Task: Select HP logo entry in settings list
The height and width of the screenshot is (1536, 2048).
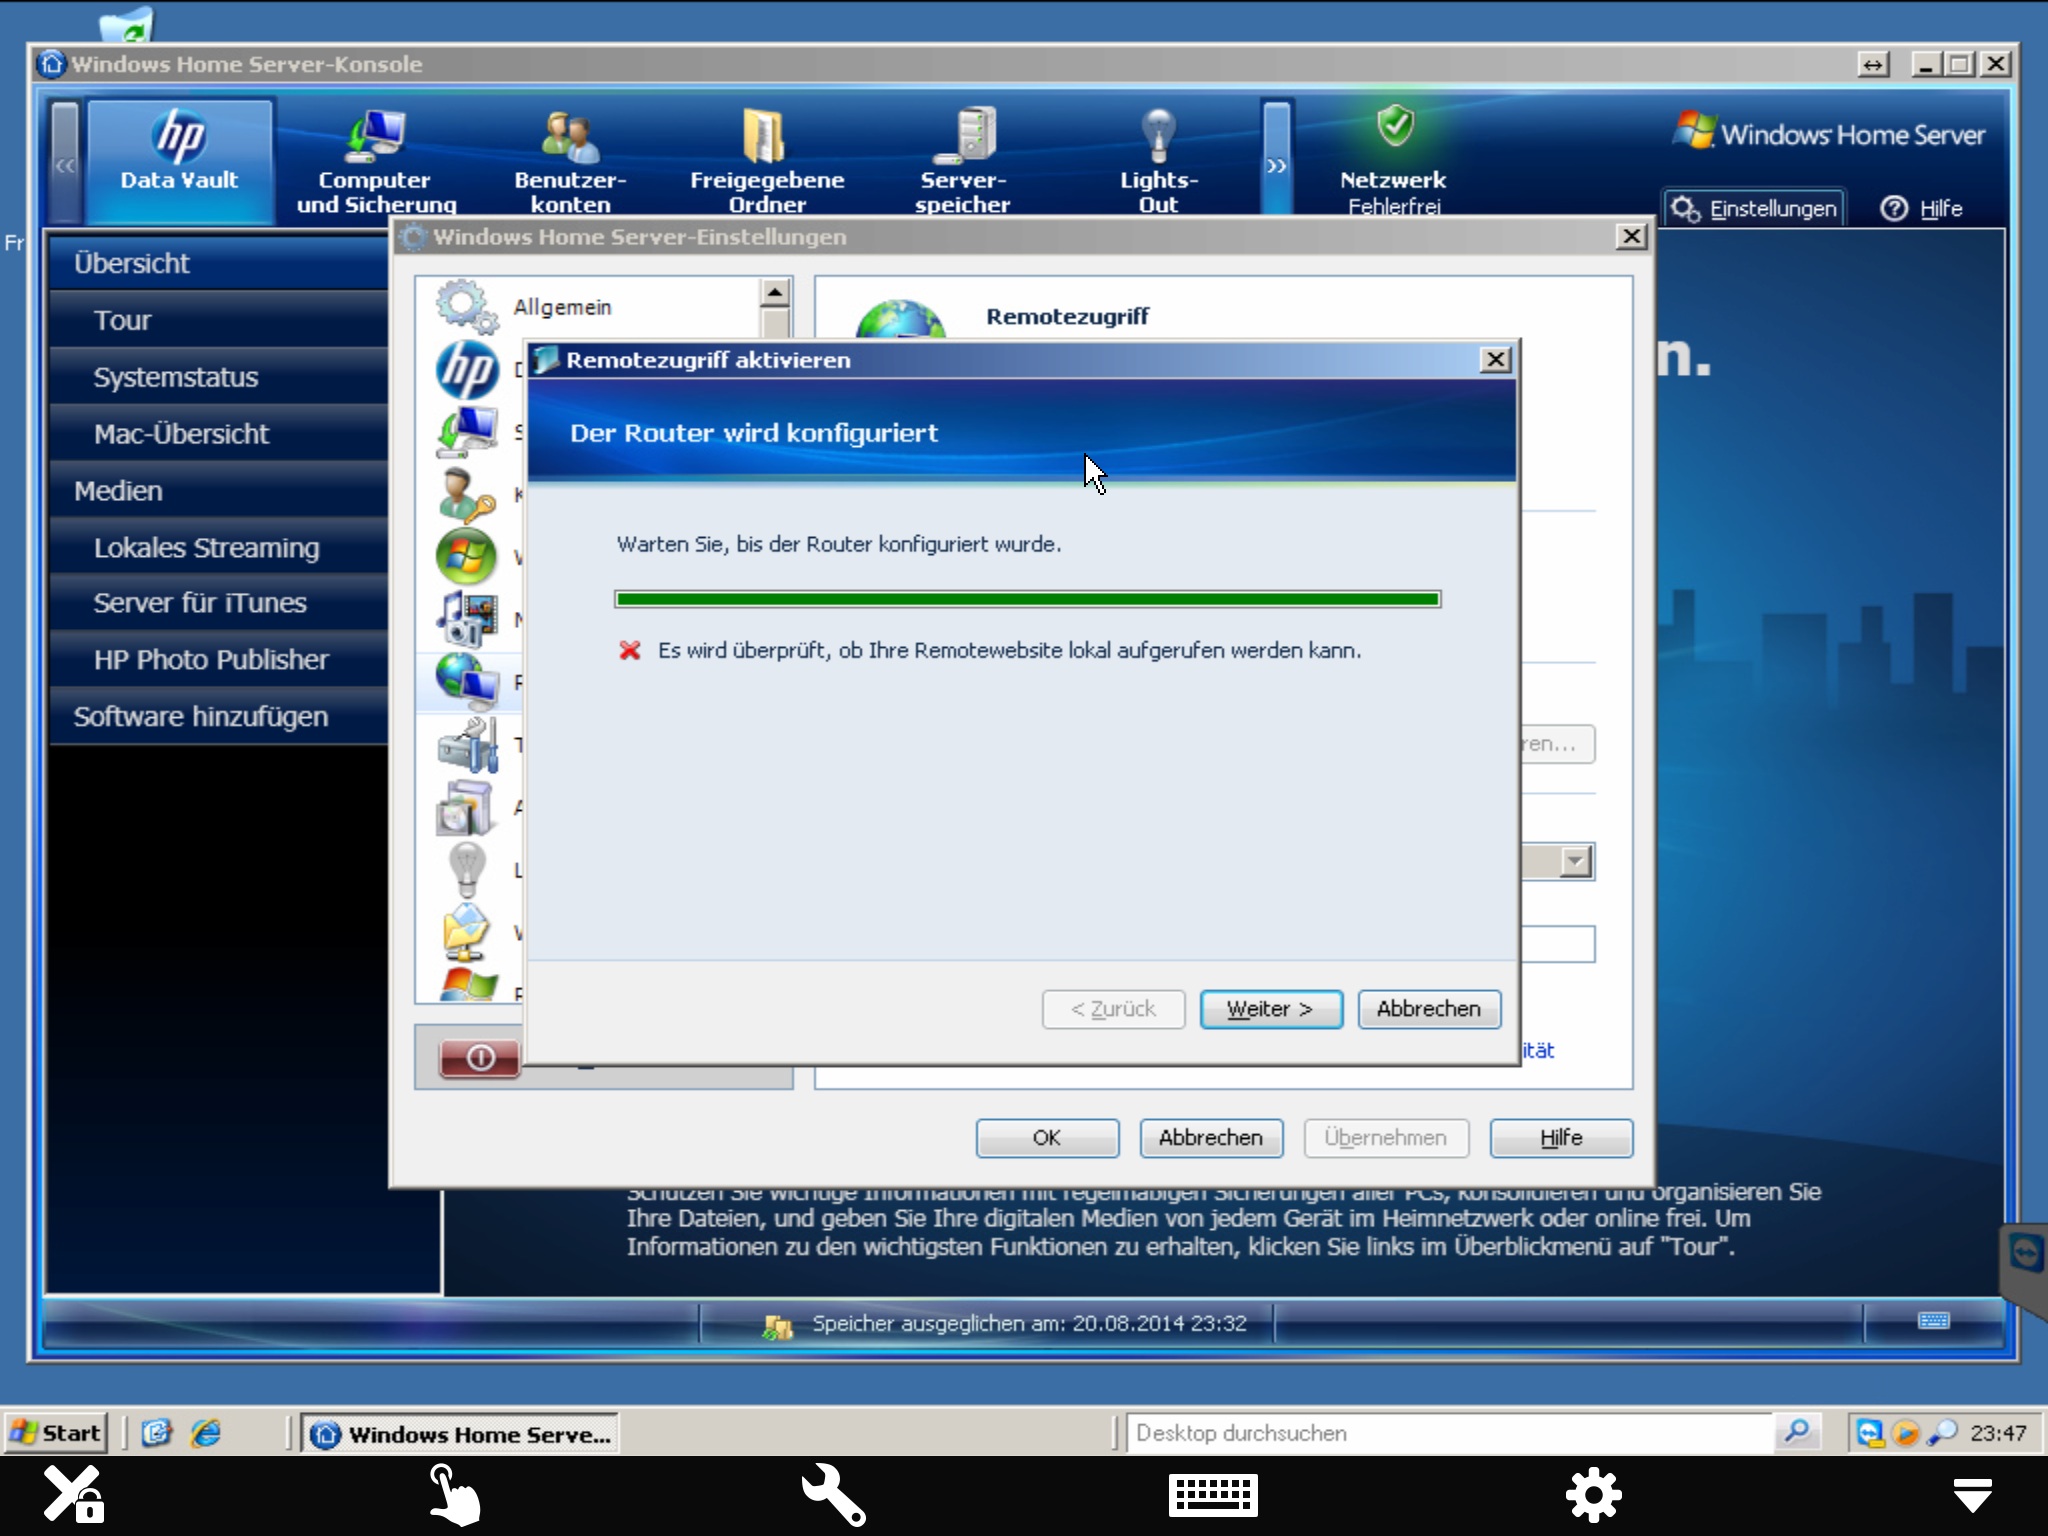Action: 467,370
